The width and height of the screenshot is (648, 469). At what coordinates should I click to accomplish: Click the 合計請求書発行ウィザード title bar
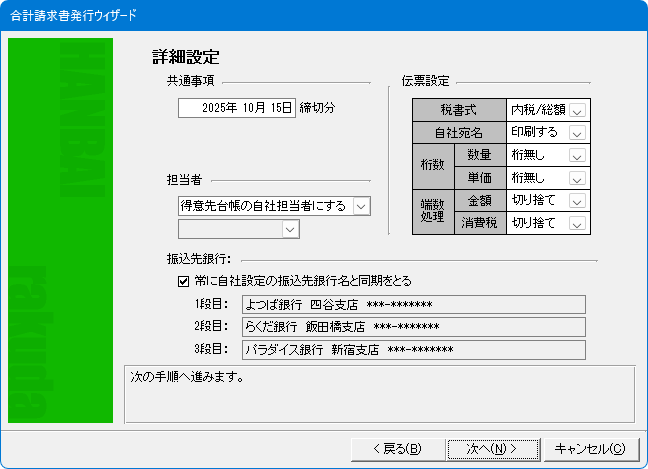pos(300,16)
